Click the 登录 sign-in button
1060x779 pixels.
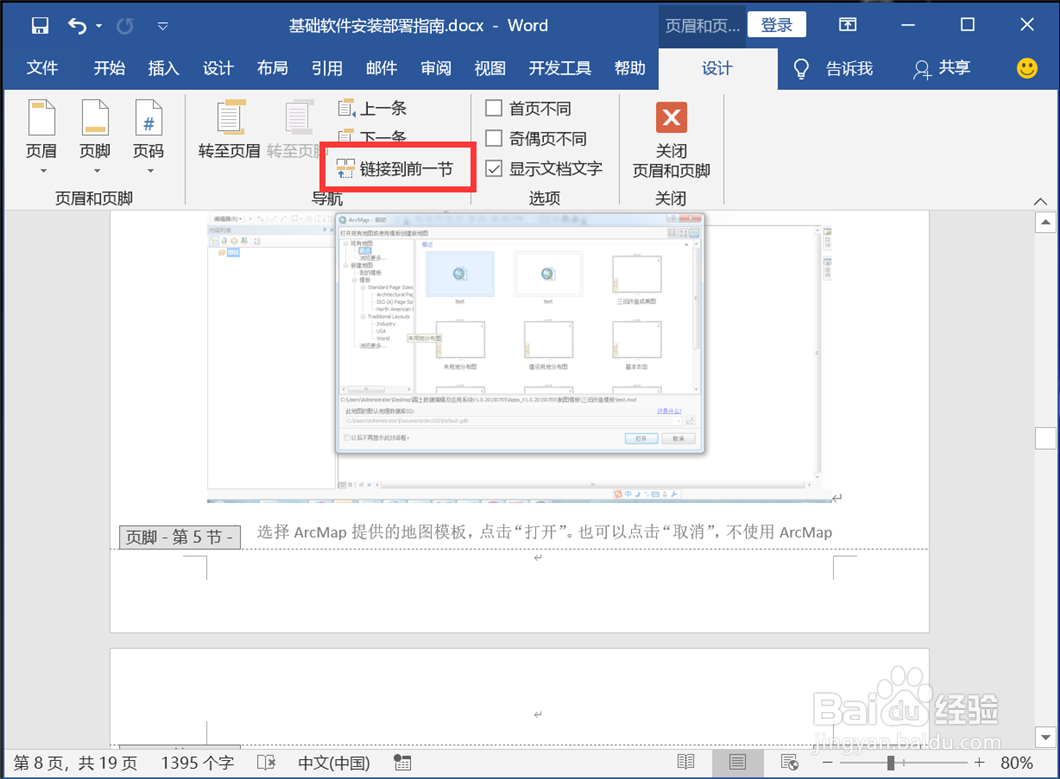click(x=777, y=25)
